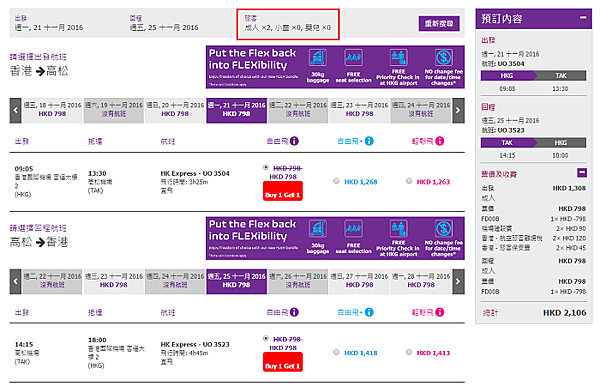Select HKD 1,268 fare radio for UO 3504
This screenshot has height=386, width=600.
click(x=336, y=181)
